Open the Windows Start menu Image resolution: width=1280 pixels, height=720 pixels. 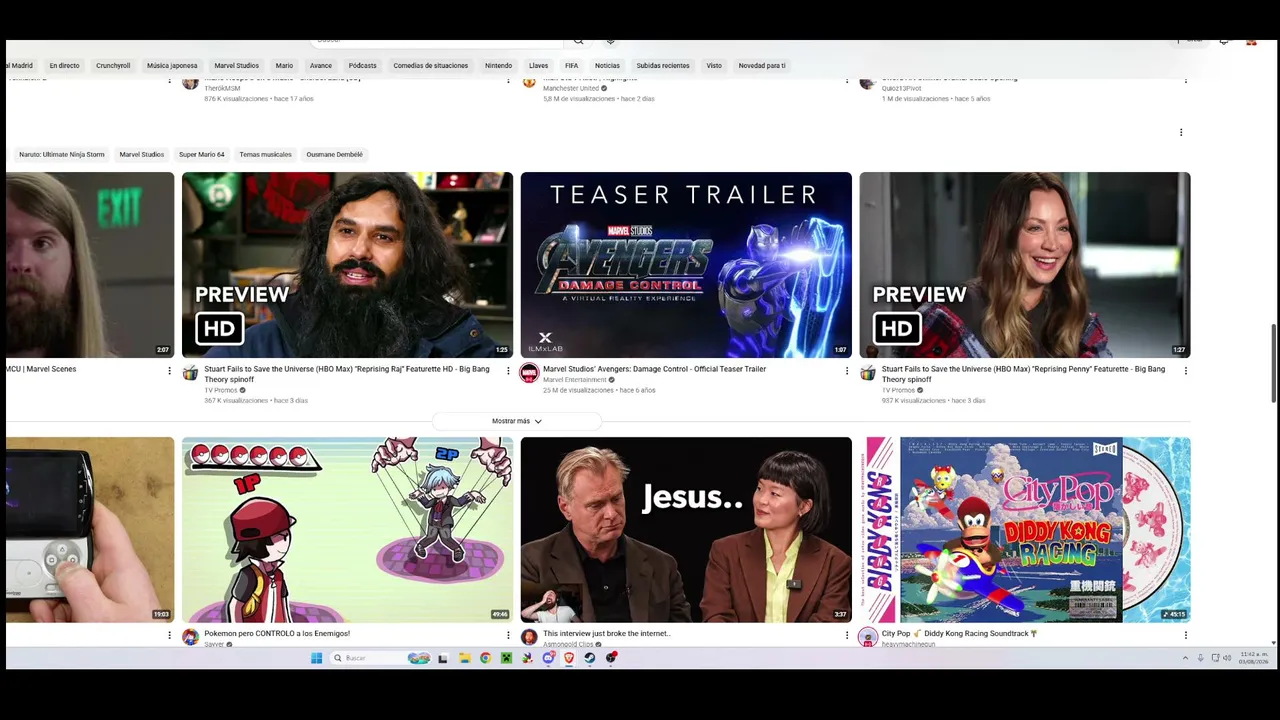[x=316, y=658]
